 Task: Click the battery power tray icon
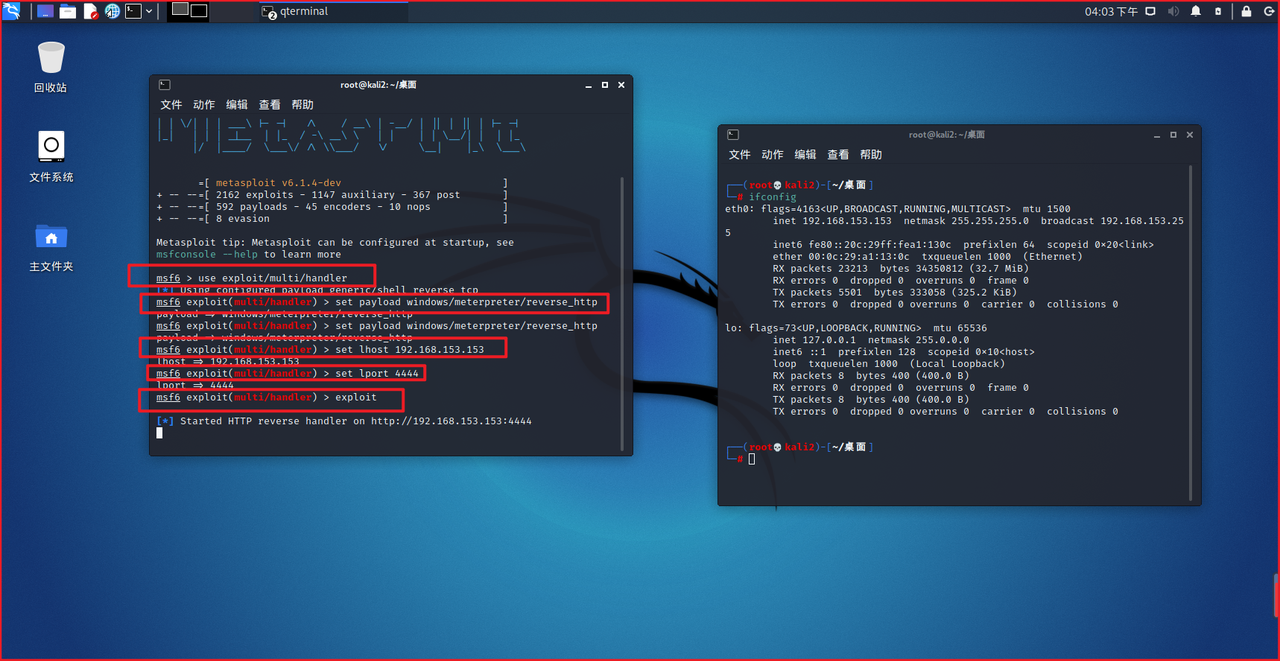[x=1218, y=12]
